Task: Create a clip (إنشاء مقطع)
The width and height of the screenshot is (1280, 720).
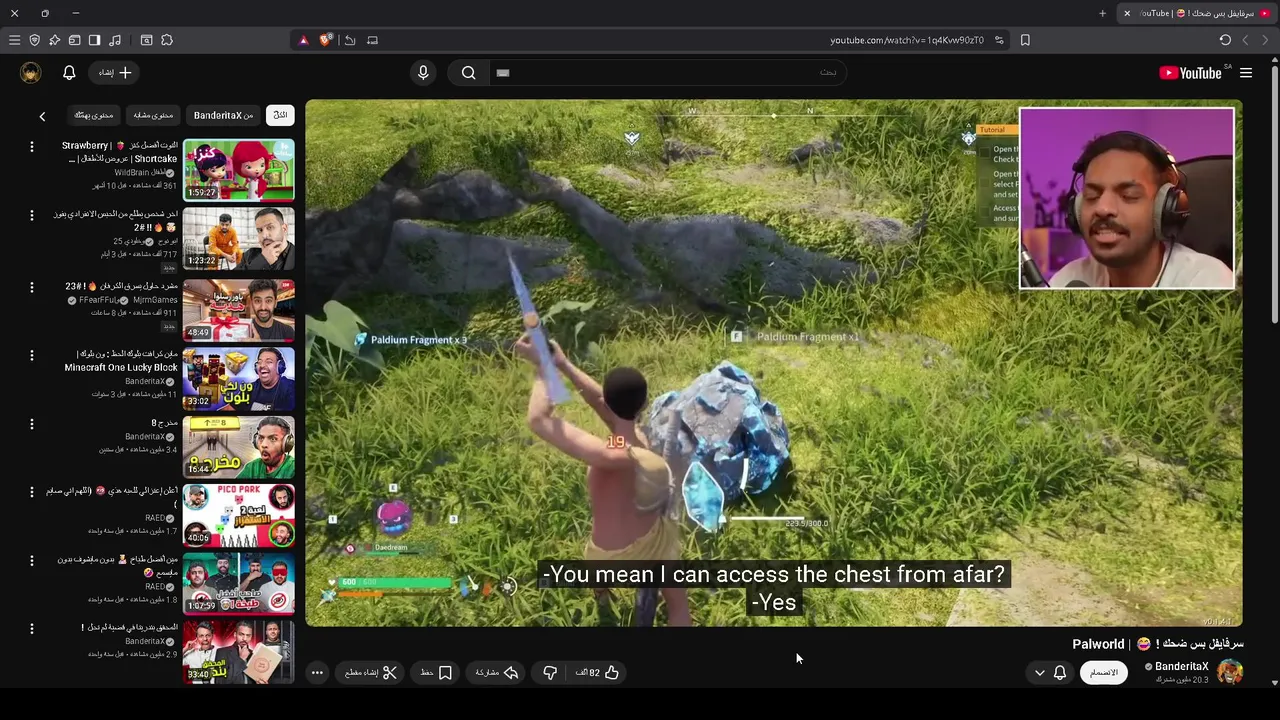Action: click(371, 673)
